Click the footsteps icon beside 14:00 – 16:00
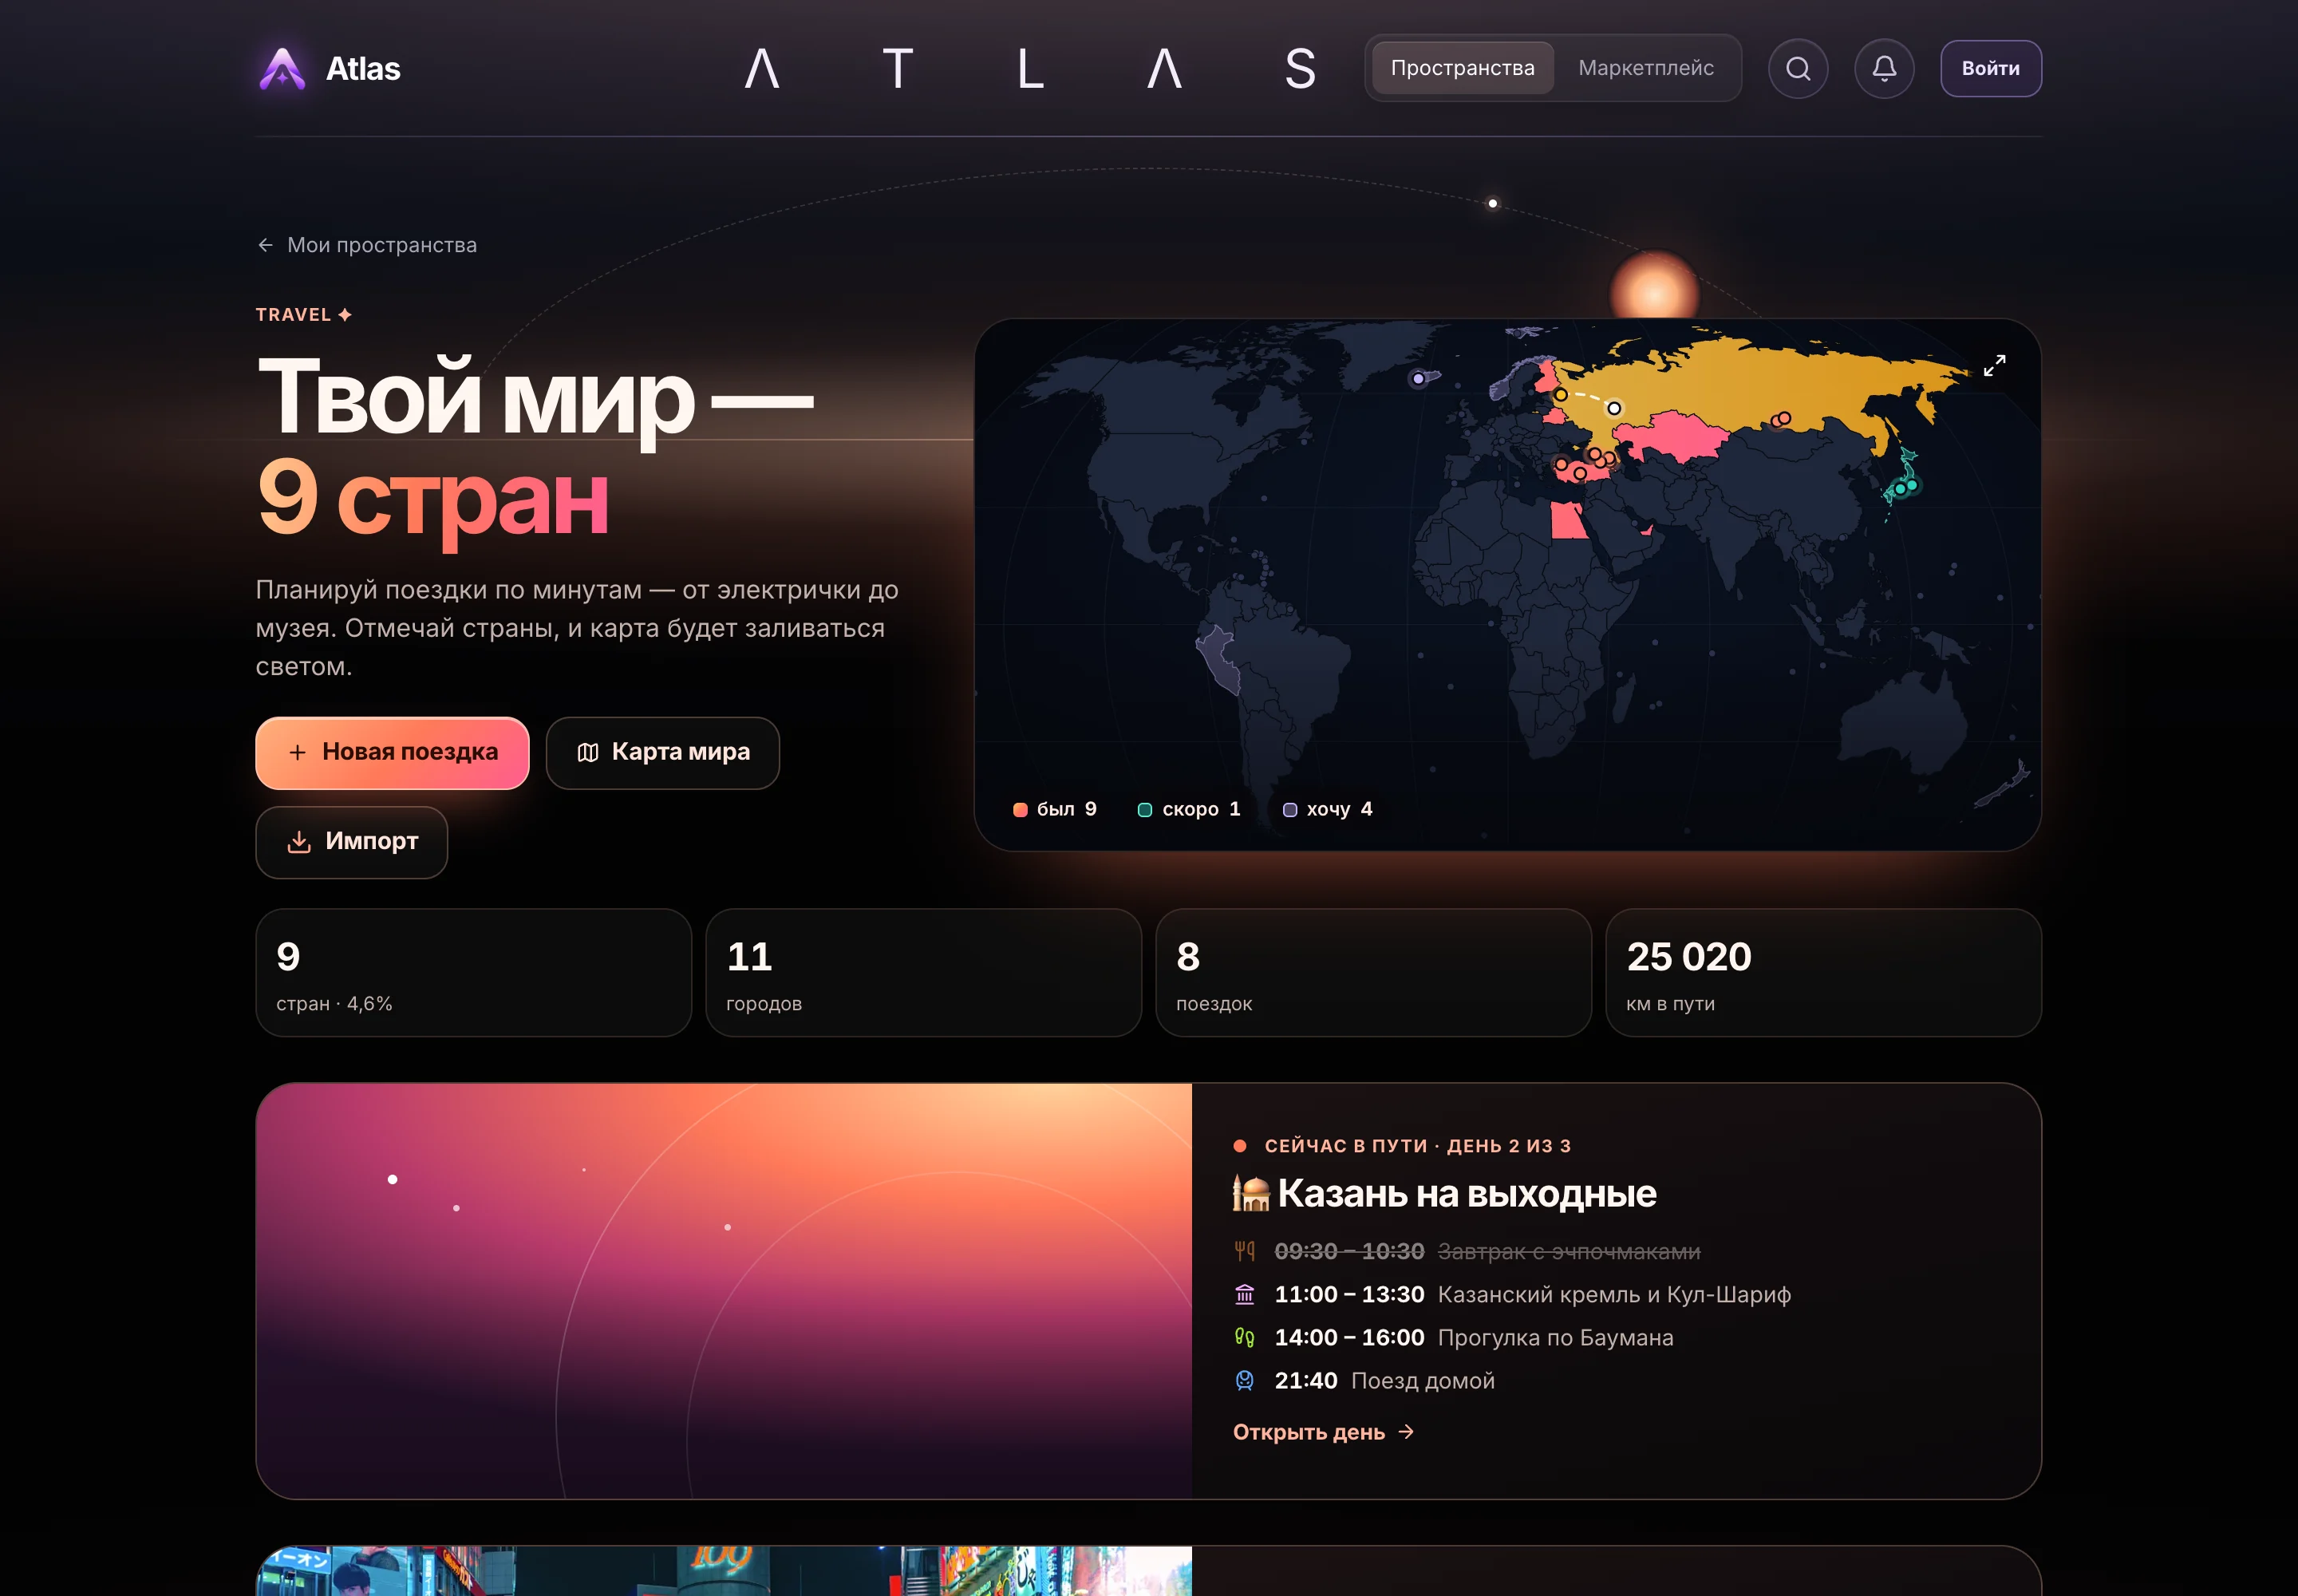This screenshot has width=2298, height=1596. coord(1244,1337)
